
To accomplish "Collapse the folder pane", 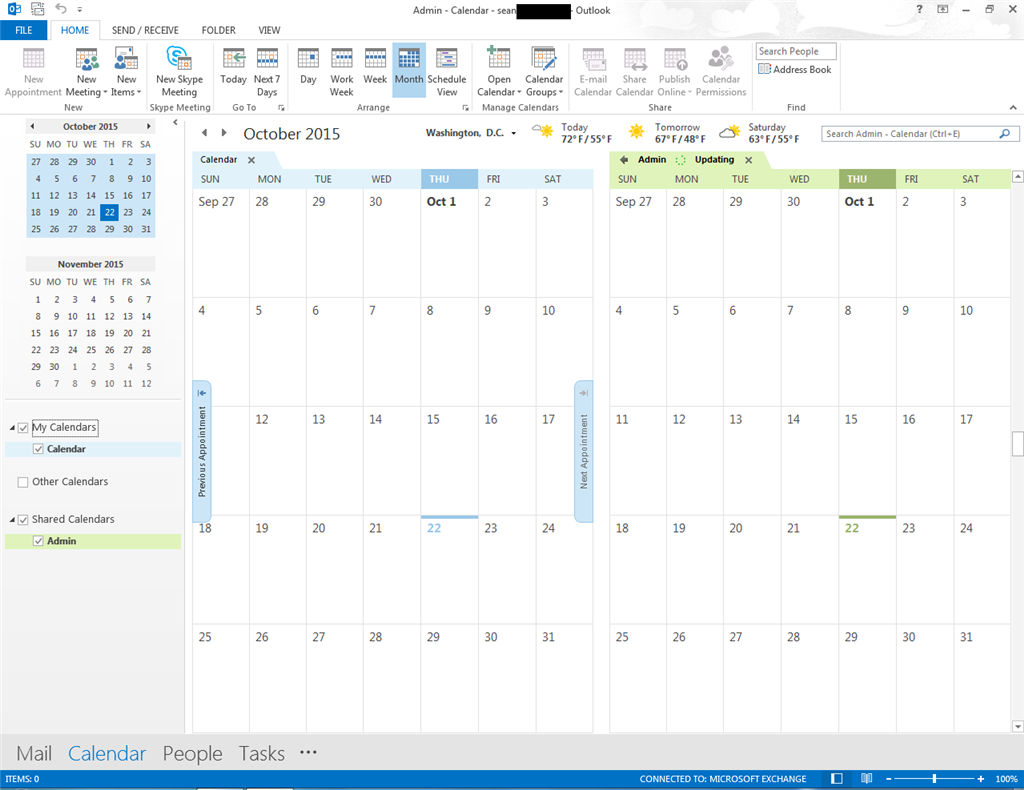I will pos(175,122).
